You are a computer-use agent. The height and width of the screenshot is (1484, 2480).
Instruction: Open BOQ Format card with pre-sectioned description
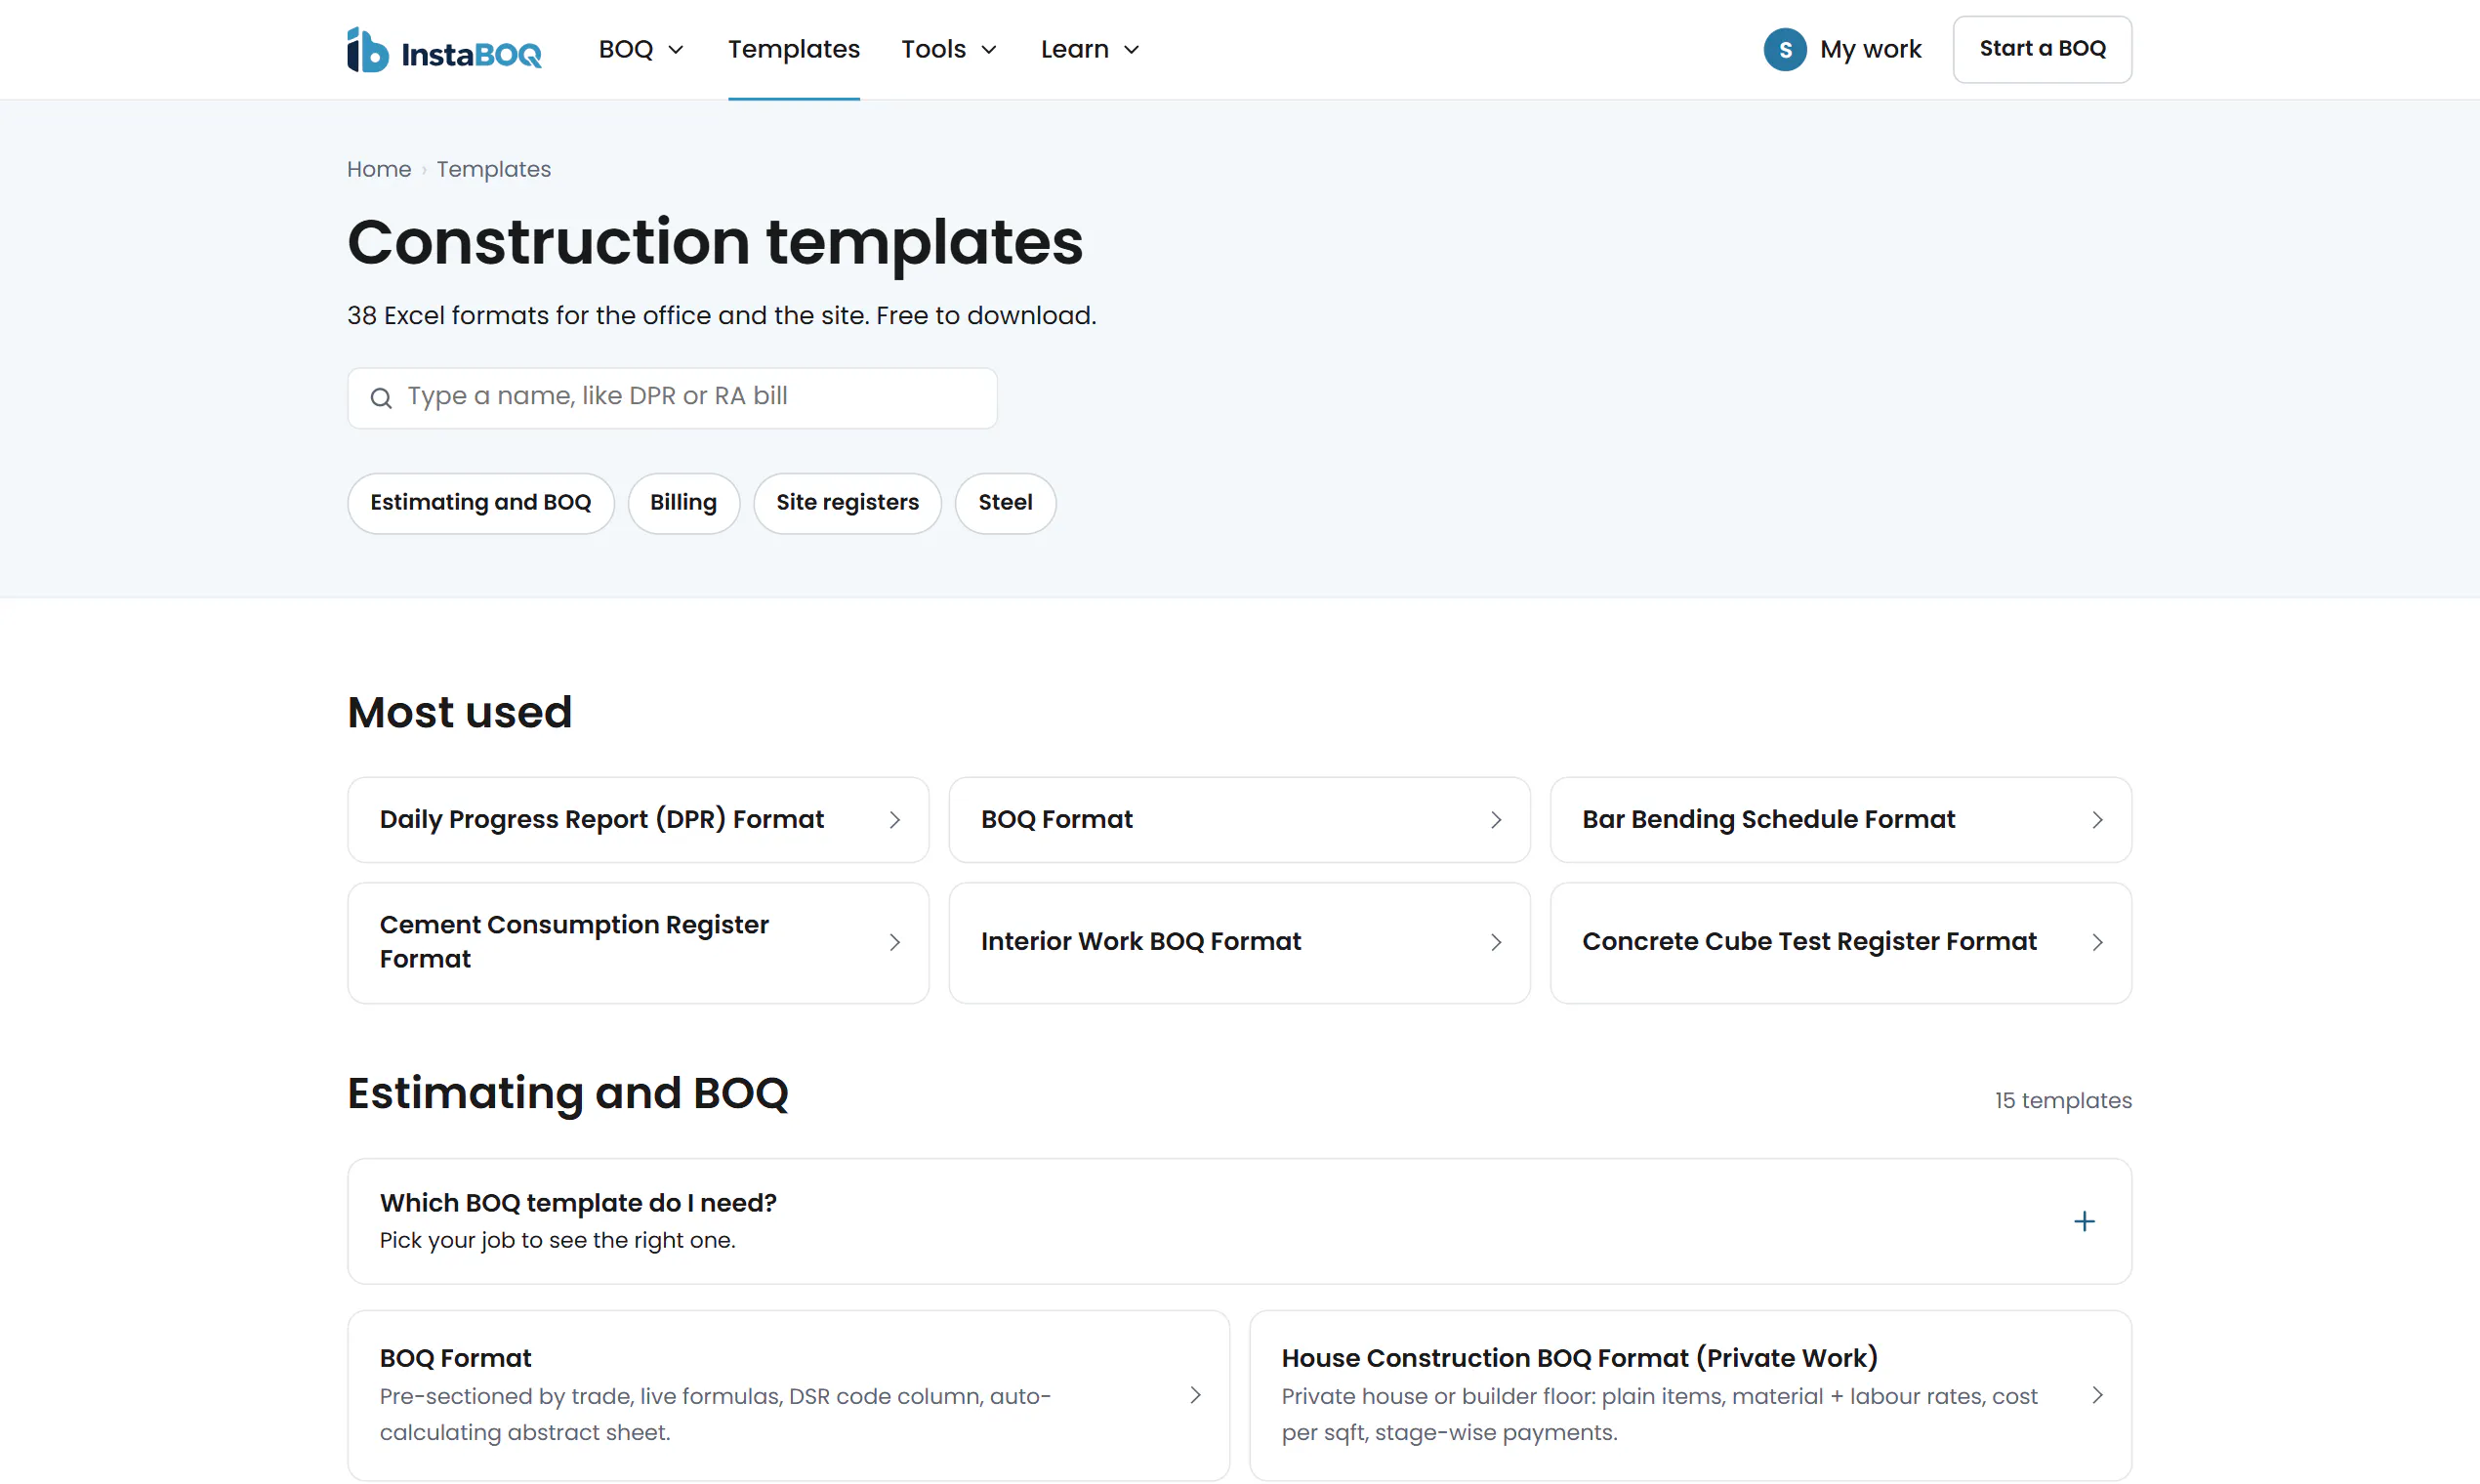point(788,1395)
